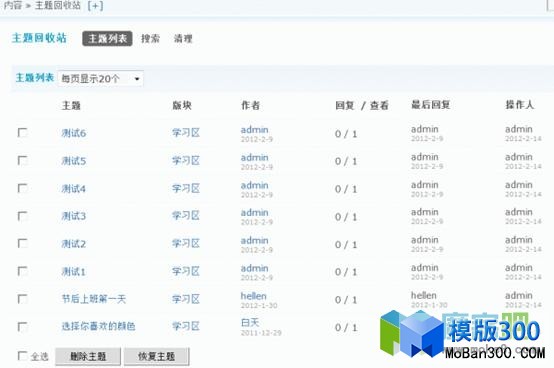The height and width of the screenshot is (368, 554).
Task: Open the 测试2 topic link
Action: point(74,244)
